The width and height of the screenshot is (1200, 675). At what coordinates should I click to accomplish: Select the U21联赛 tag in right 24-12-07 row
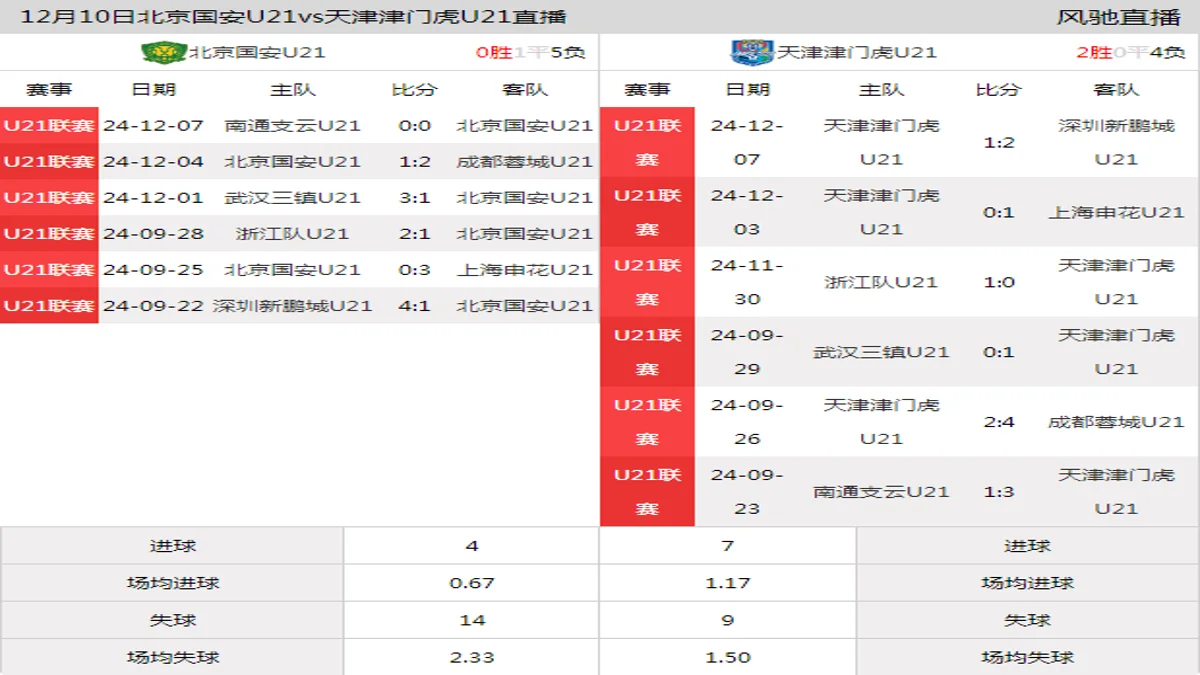(647, 142)
